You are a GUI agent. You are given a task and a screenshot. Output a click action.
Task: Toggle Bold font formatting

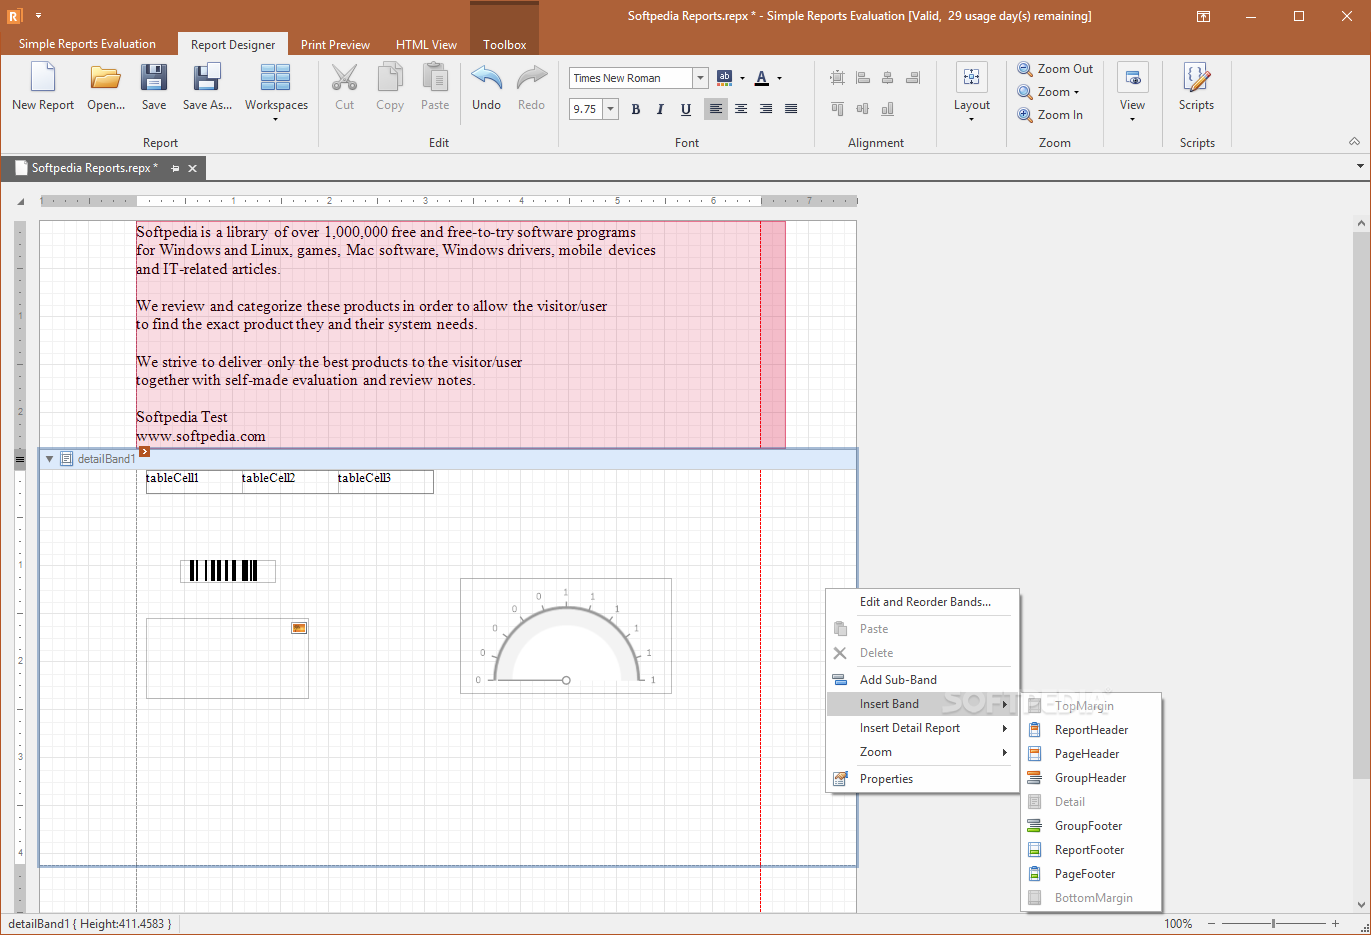click(635, 109)
